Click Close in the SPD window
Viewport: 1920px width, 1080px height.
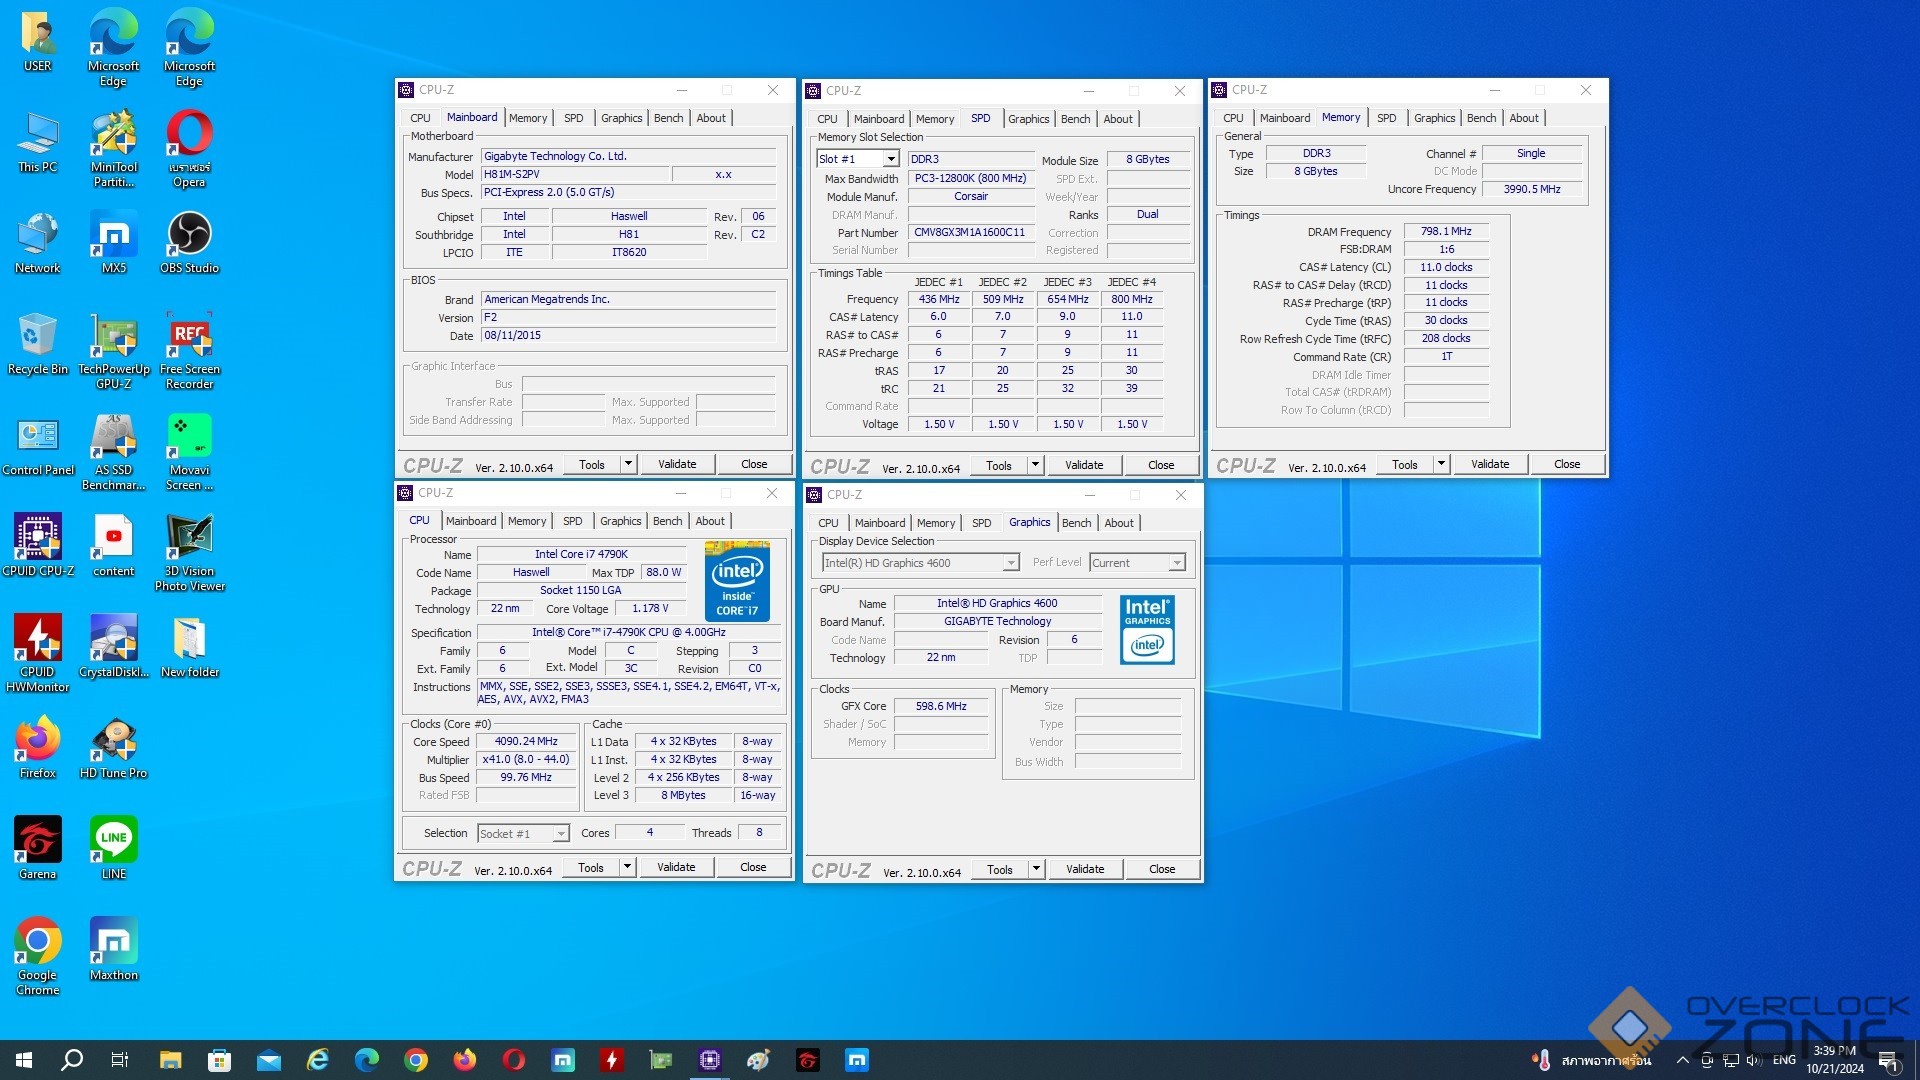click(x=1161, y=465)
